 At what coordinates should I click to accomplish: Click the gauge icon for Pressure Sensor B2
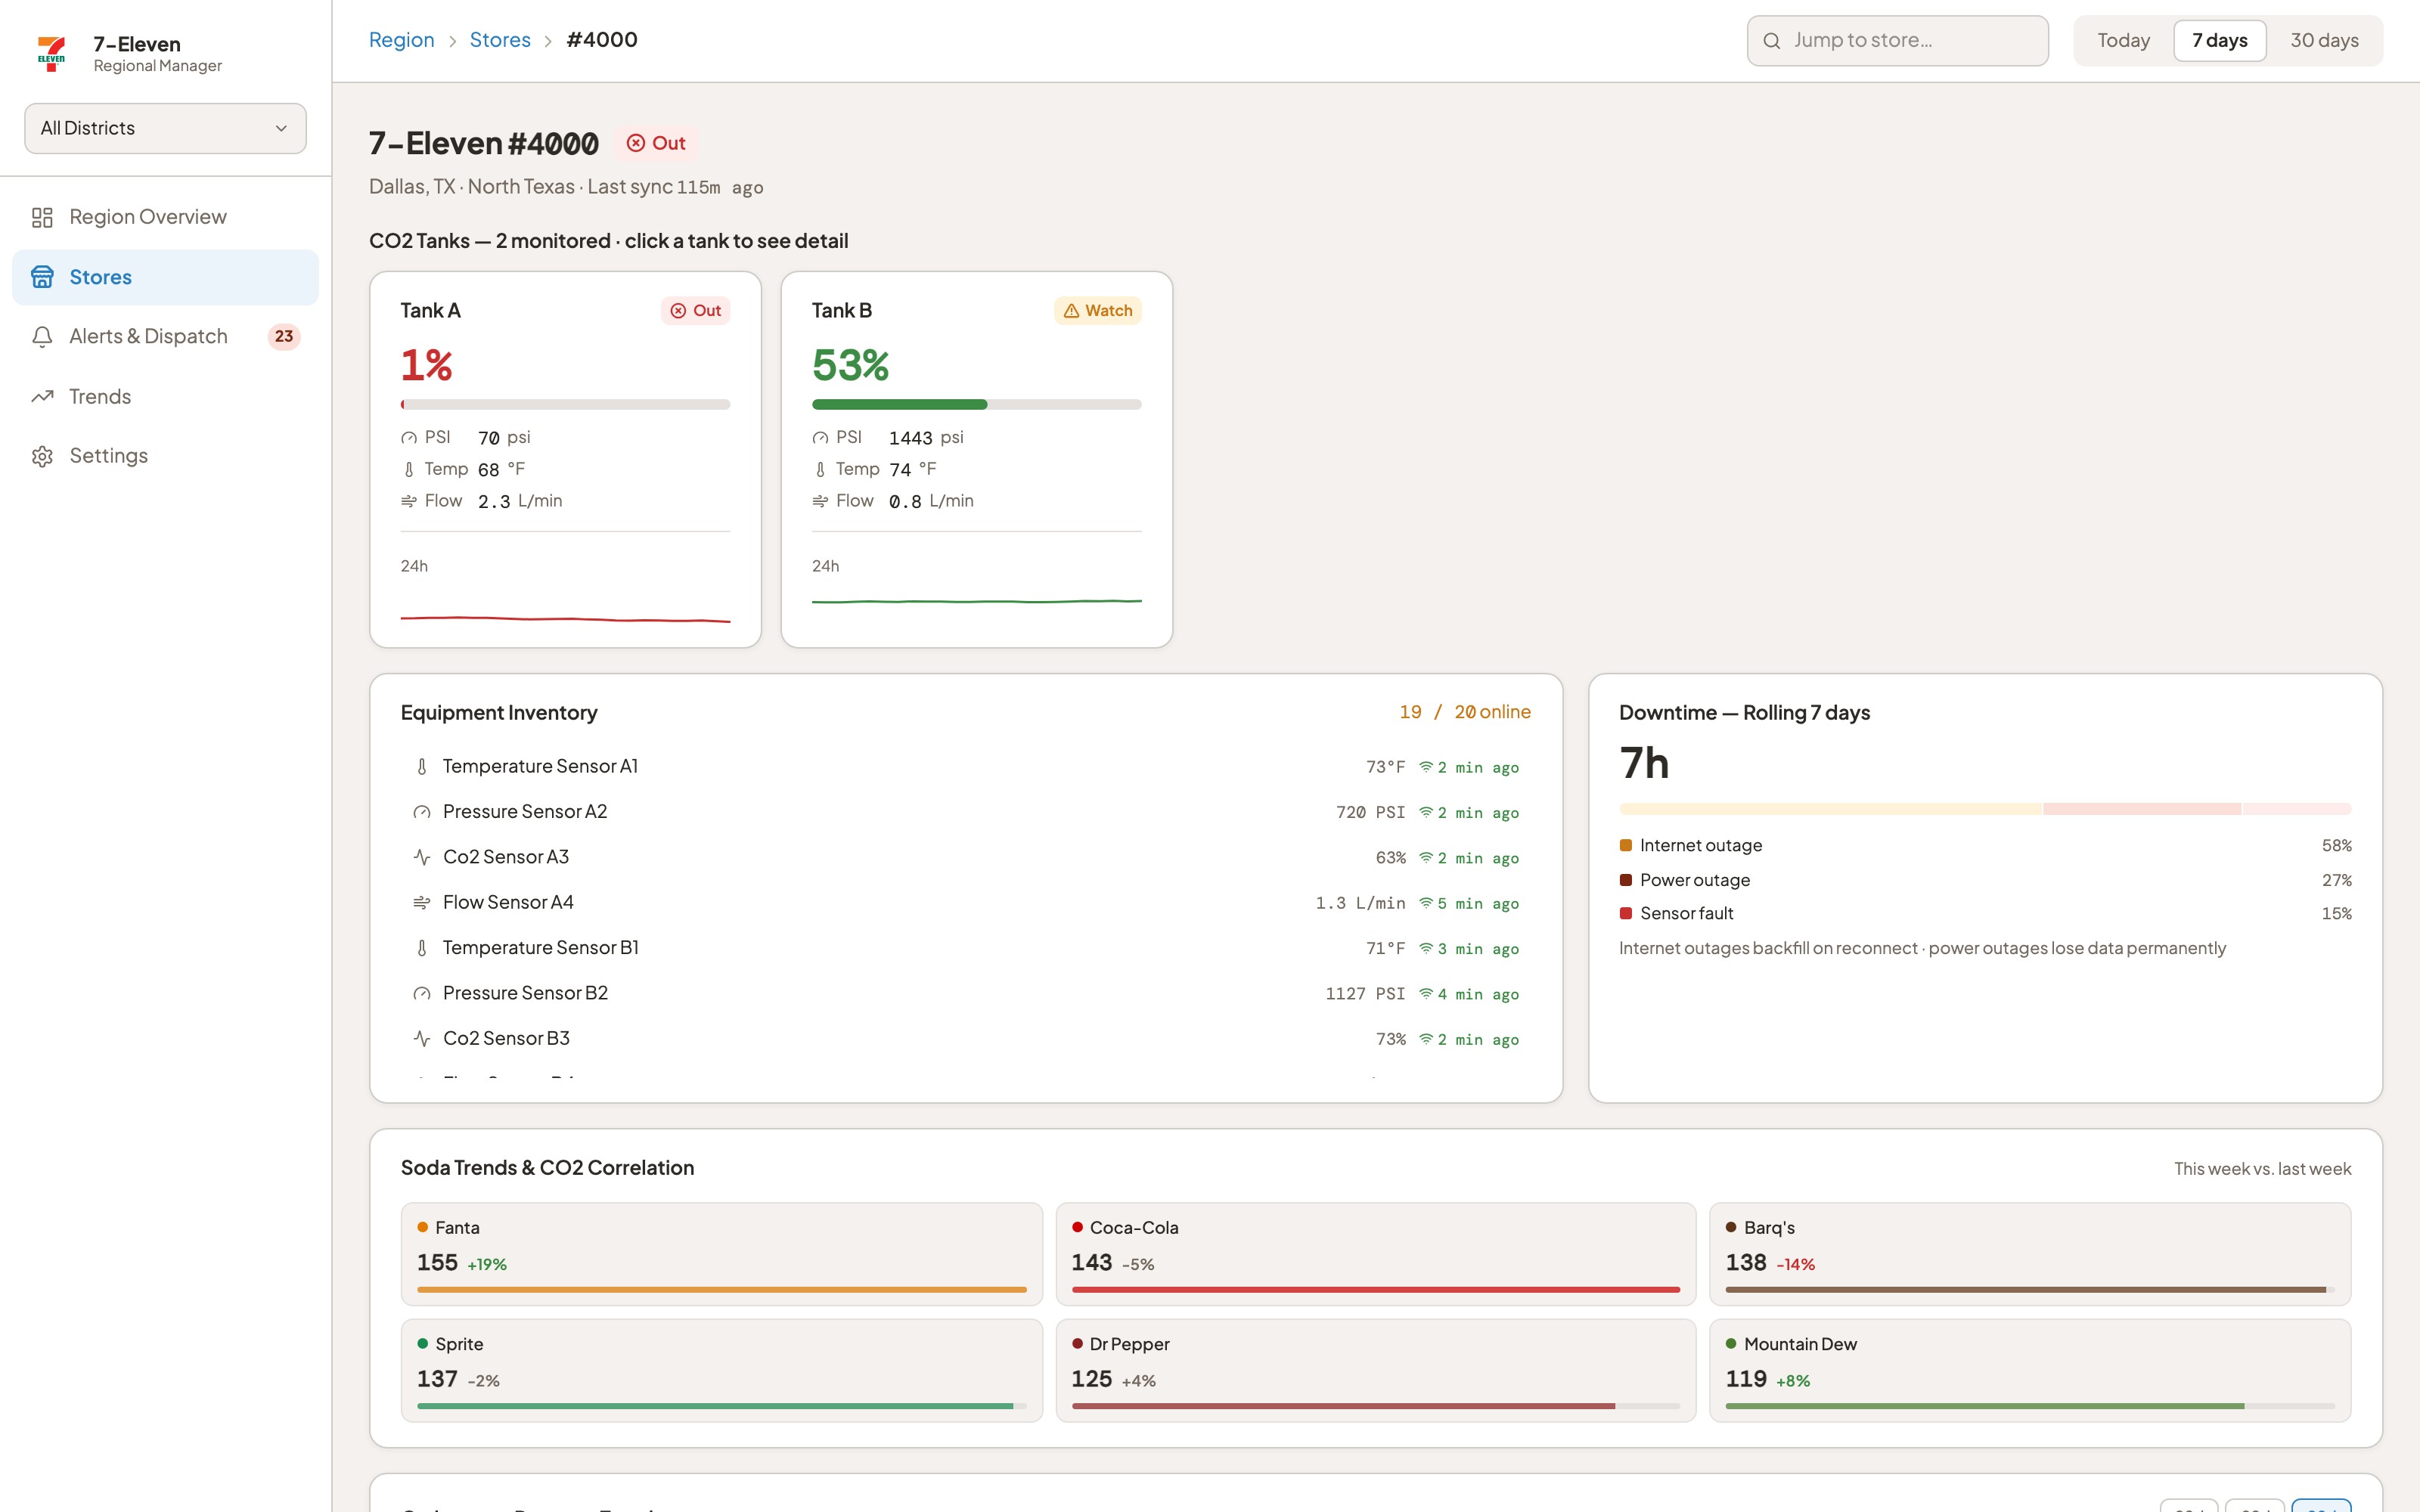pos(422,994)
